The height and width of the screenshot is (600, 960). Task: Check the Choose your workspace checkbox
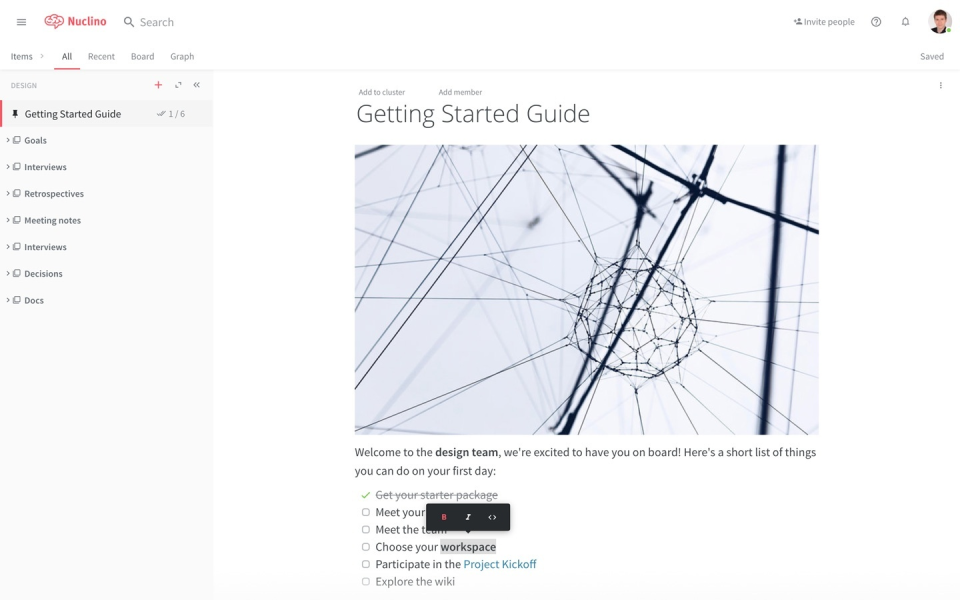[x=366, y=547]
